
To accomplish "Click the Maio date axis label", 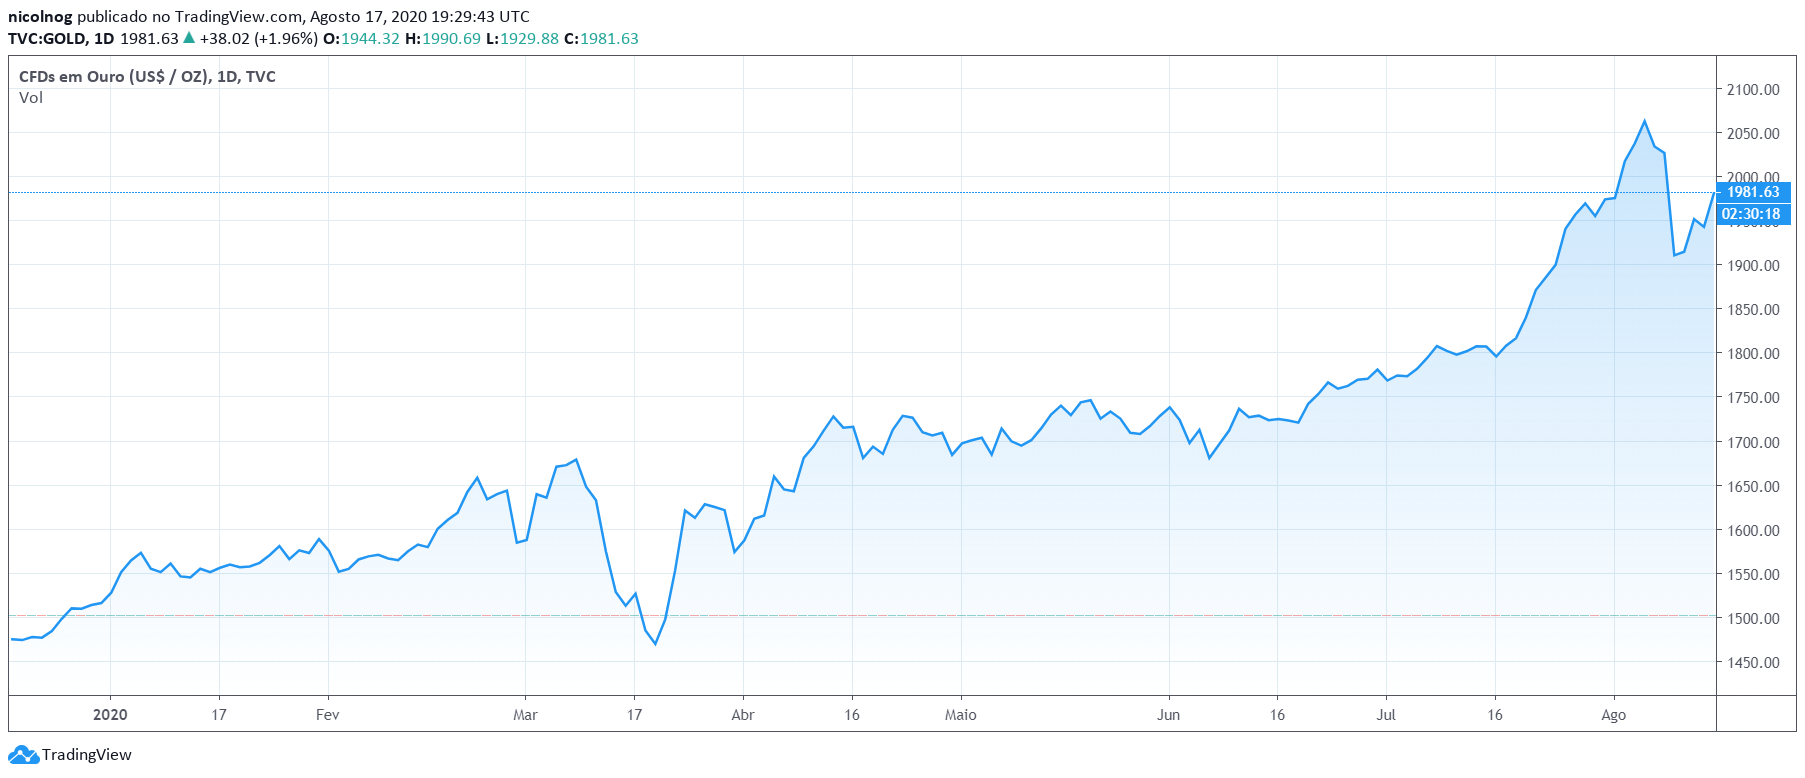I will pyautogui.click(x=961, y=715).
